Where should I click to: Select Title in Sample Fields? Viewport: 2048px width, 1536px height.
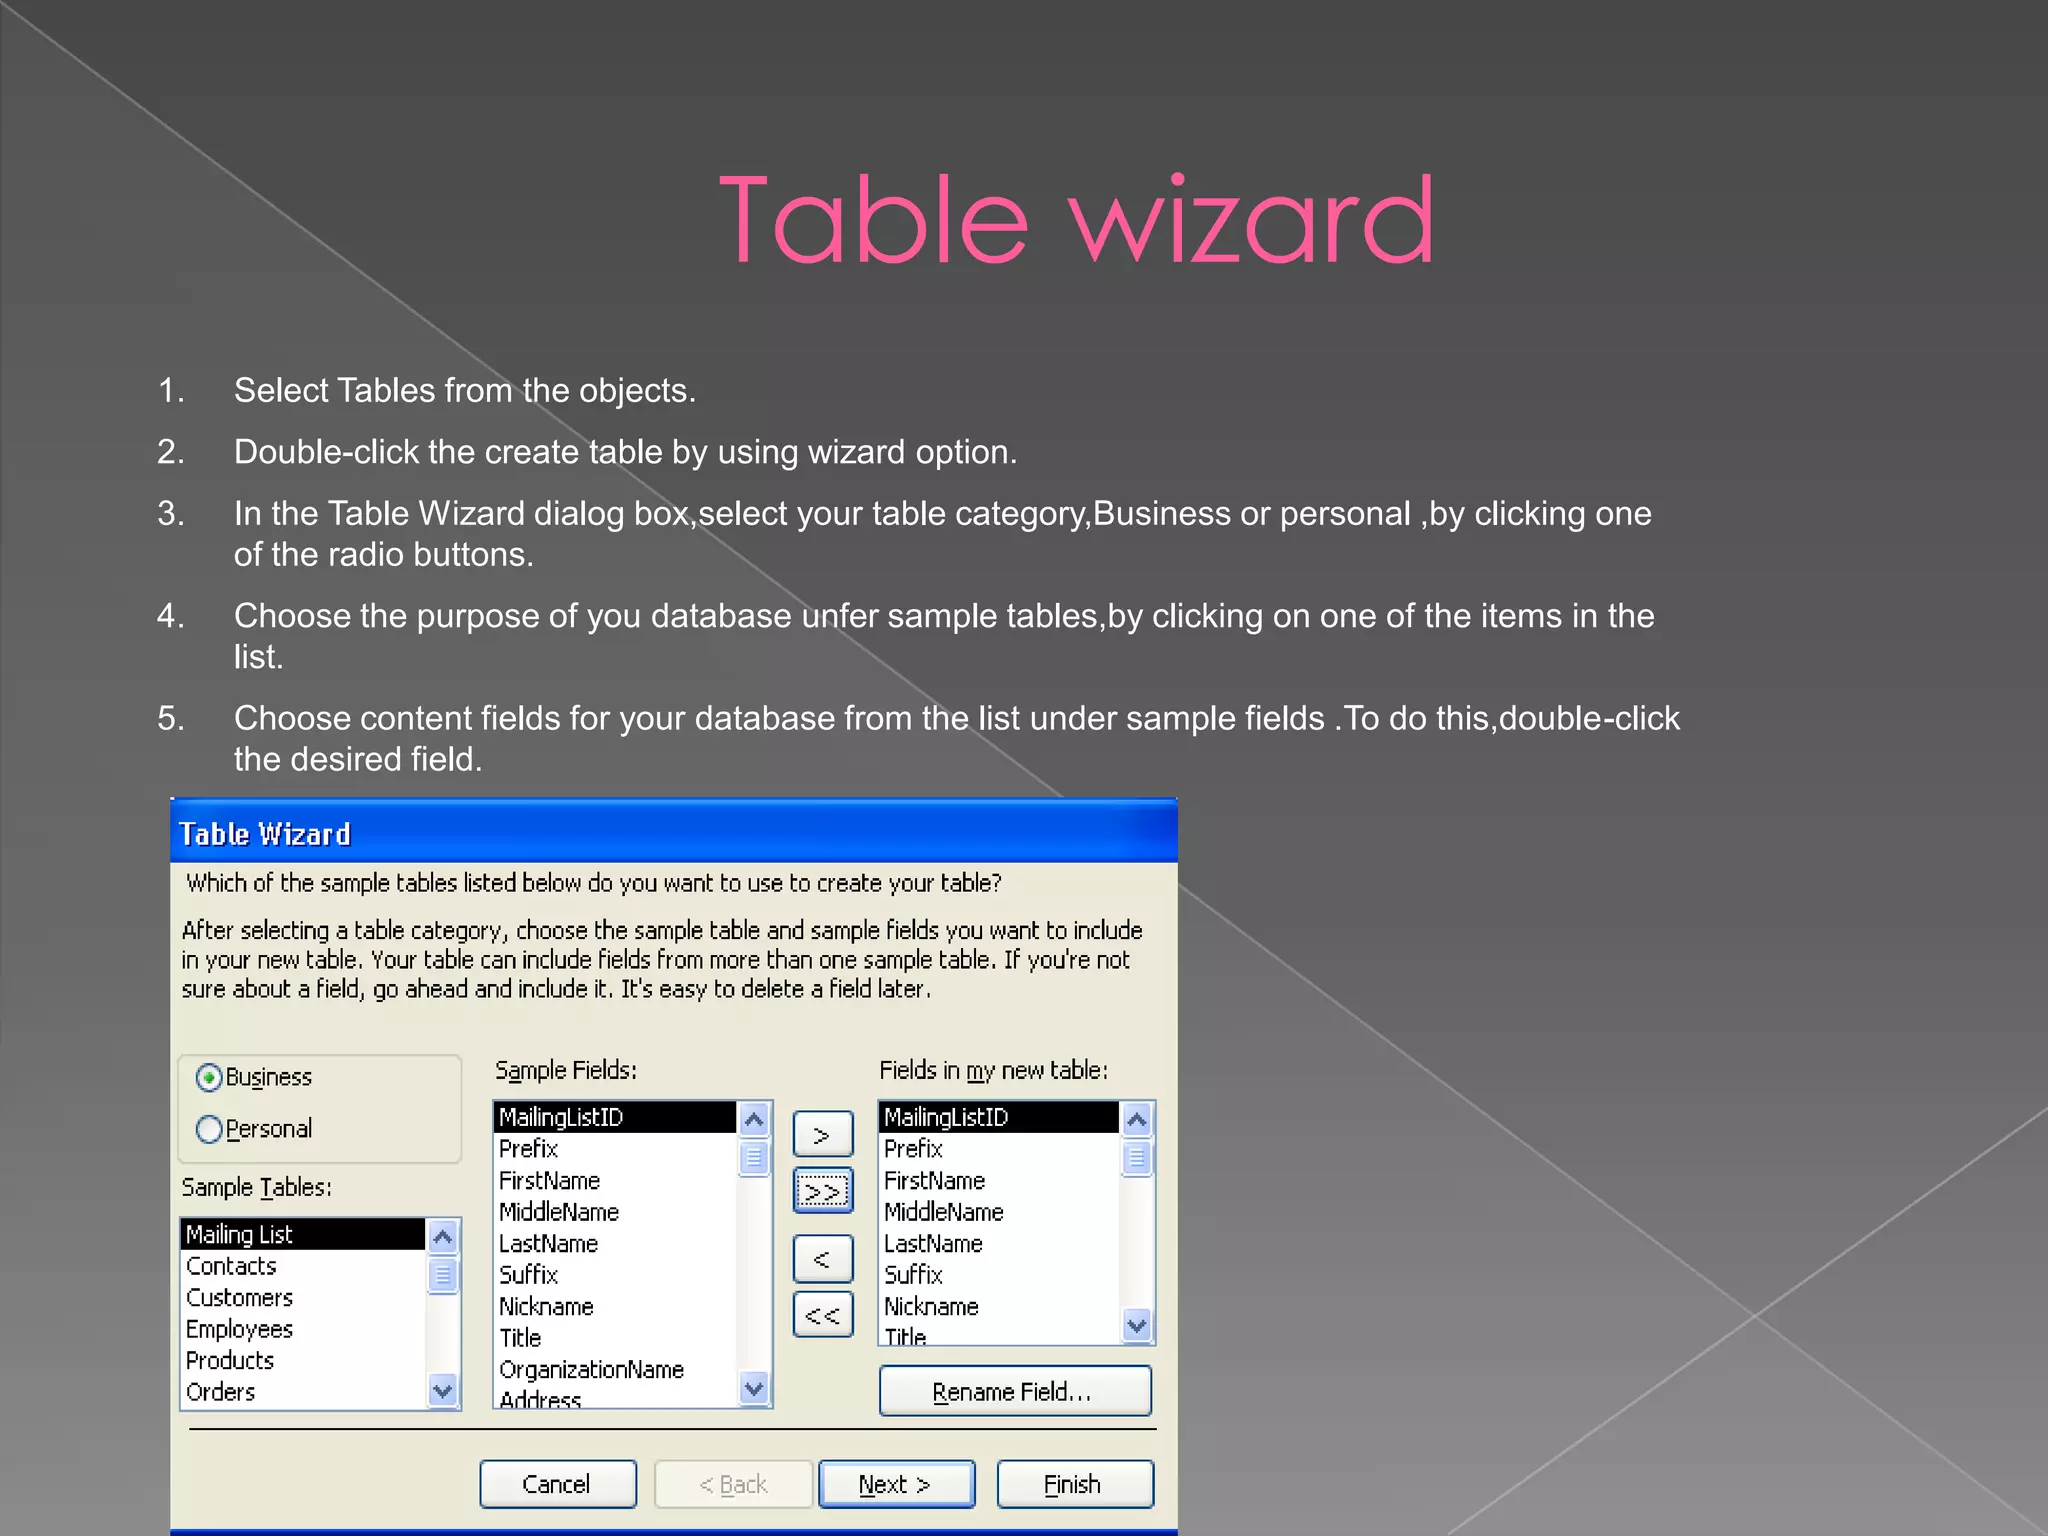(616, 1338)
